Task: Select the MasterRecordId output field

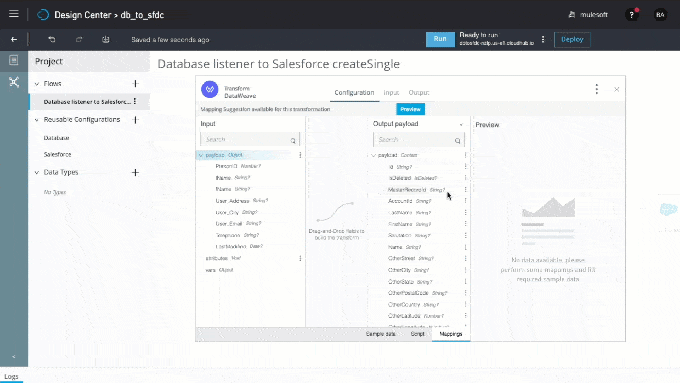Action: 416,190
